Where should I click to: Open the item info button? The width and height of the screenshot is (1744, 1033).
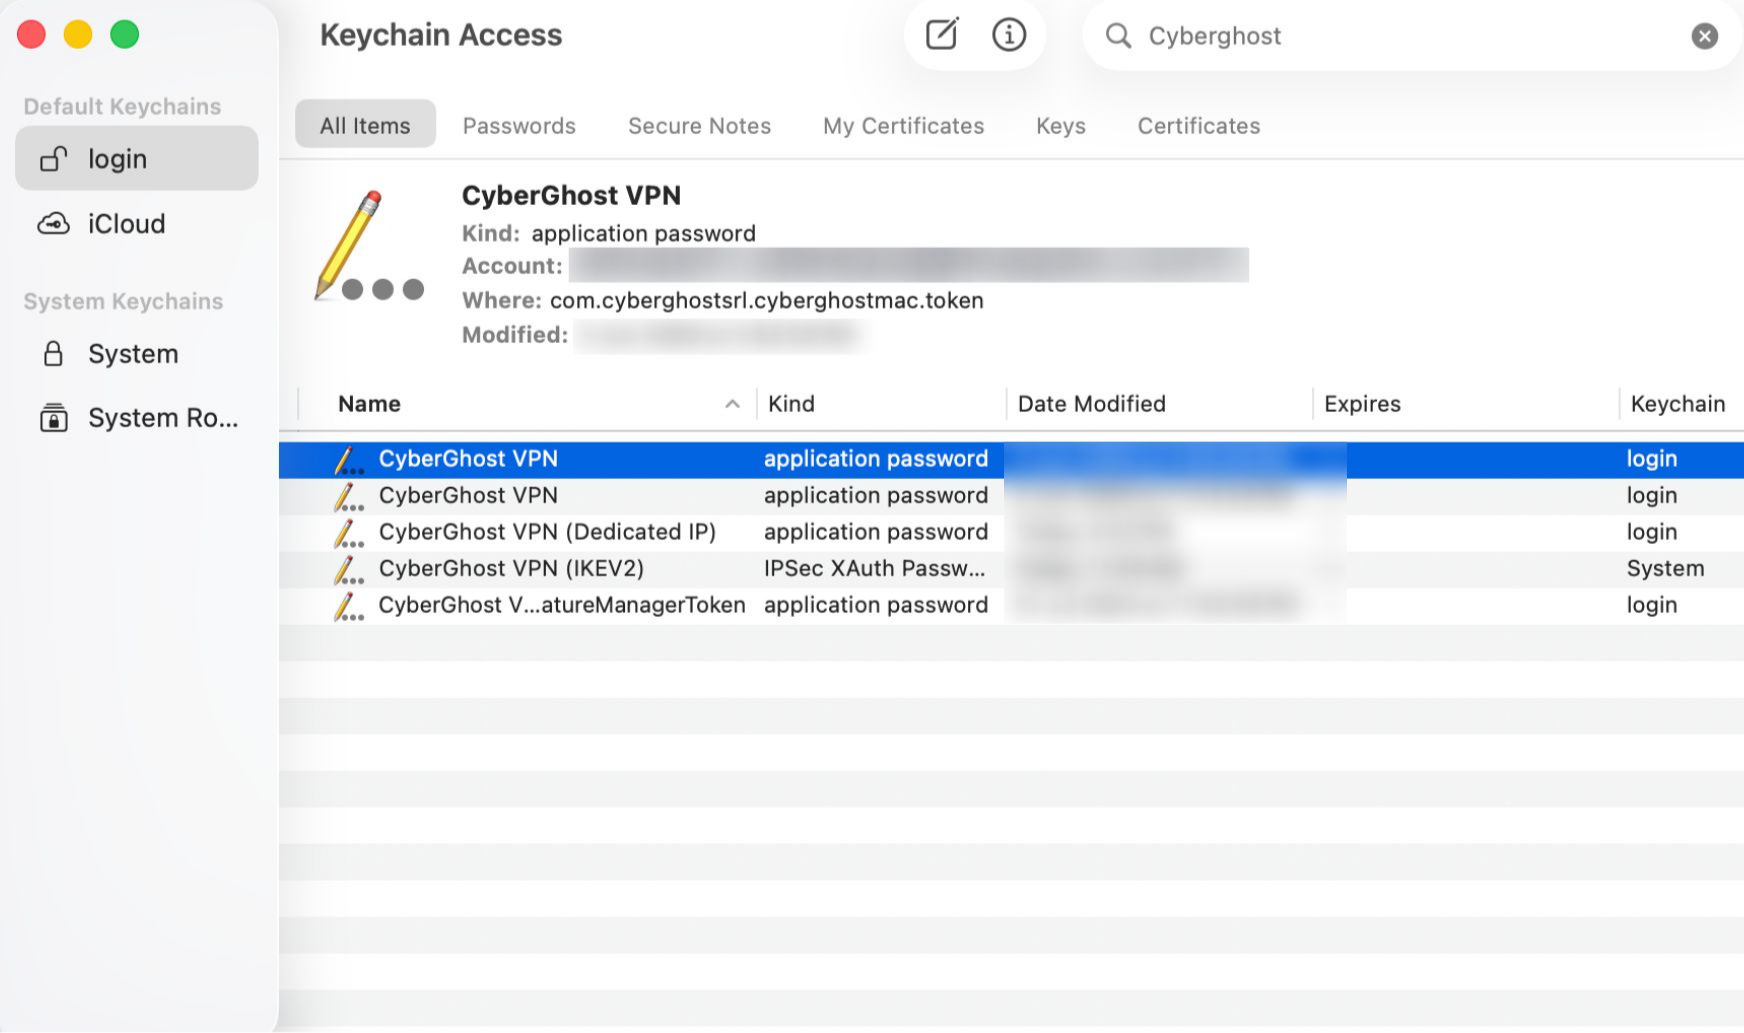click(x=1008, y=35)
